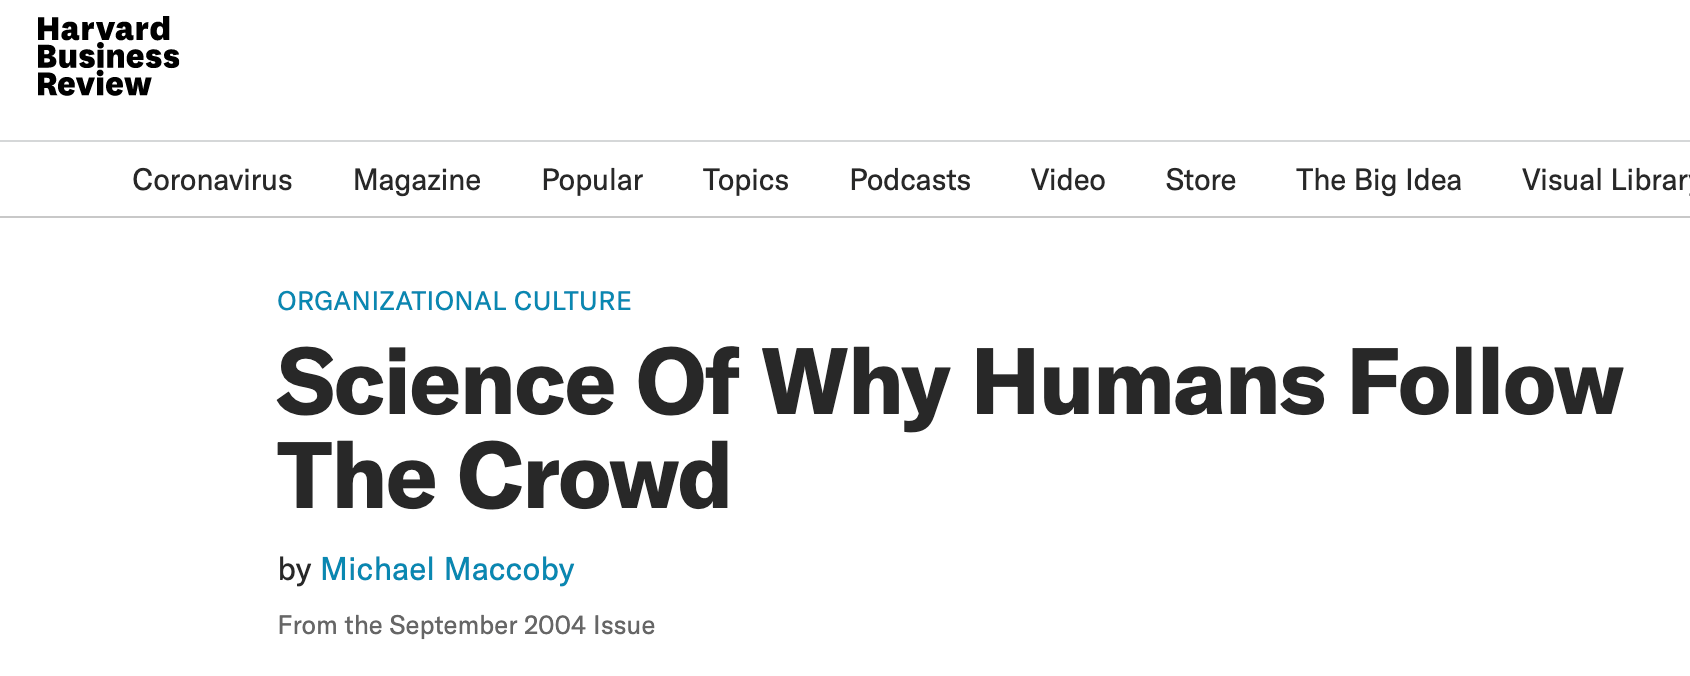
Task: Open the Topics menu item
Action: (746, 180)
